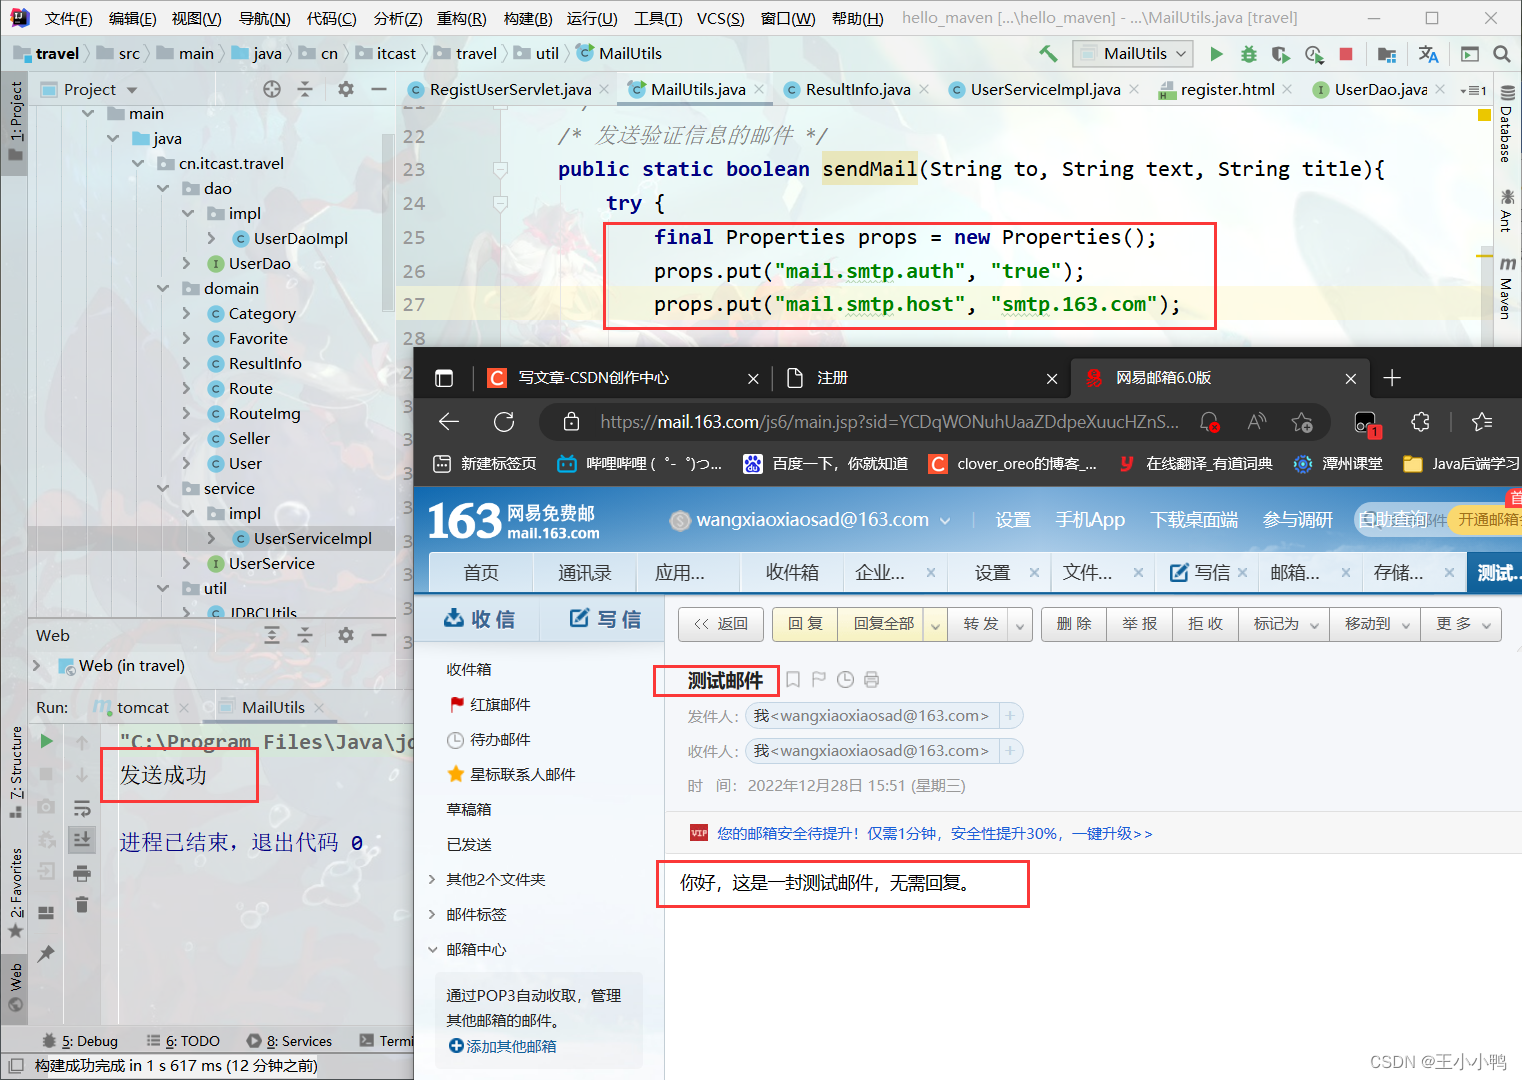Open Database tool window side tab
Image resolution: width=1522 pixels, height=1080 pixels.
point(1506,125)
